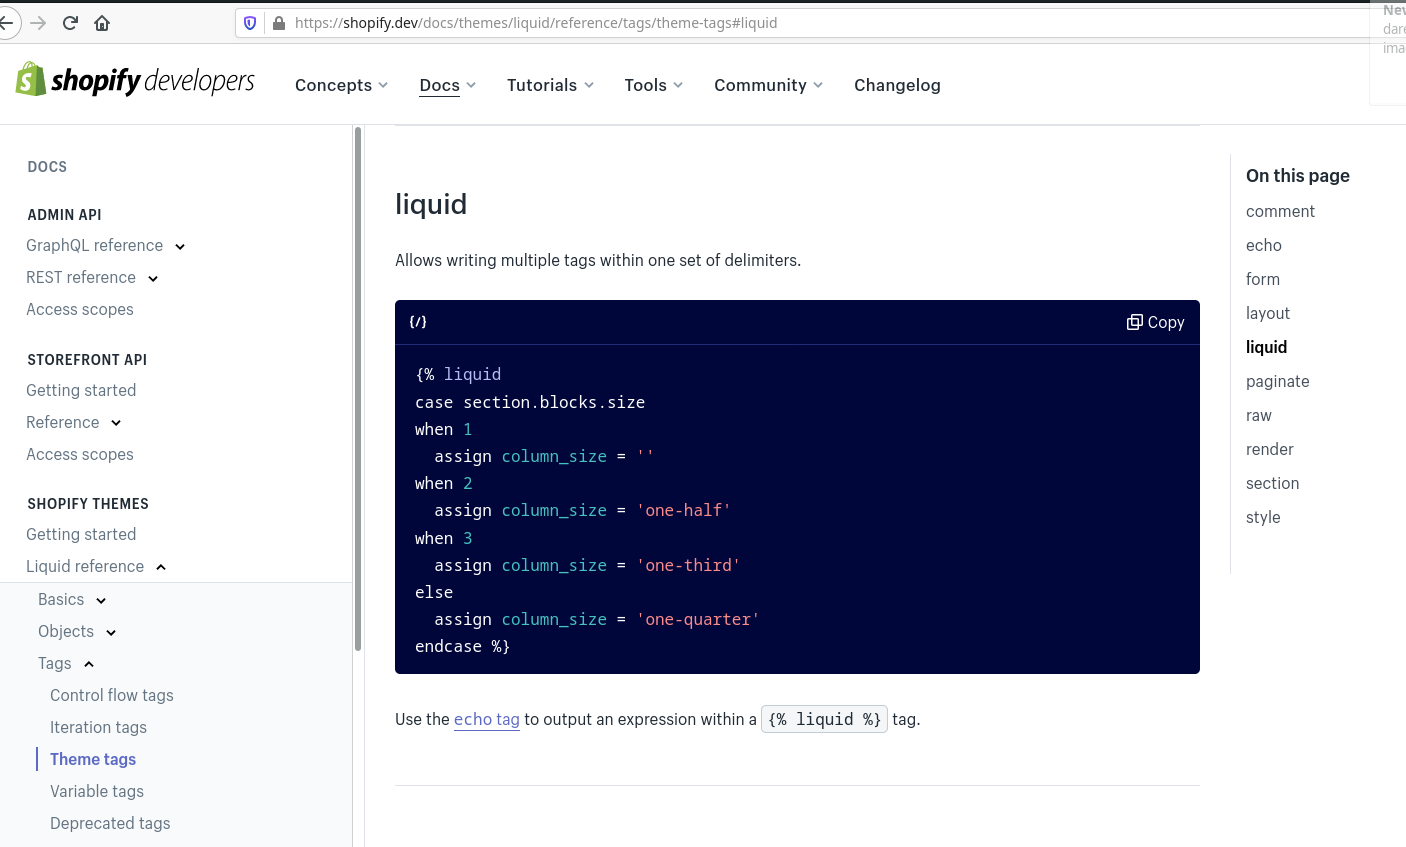
Task: Expand the GraphQL reference chevron
Action: point(179,246)
